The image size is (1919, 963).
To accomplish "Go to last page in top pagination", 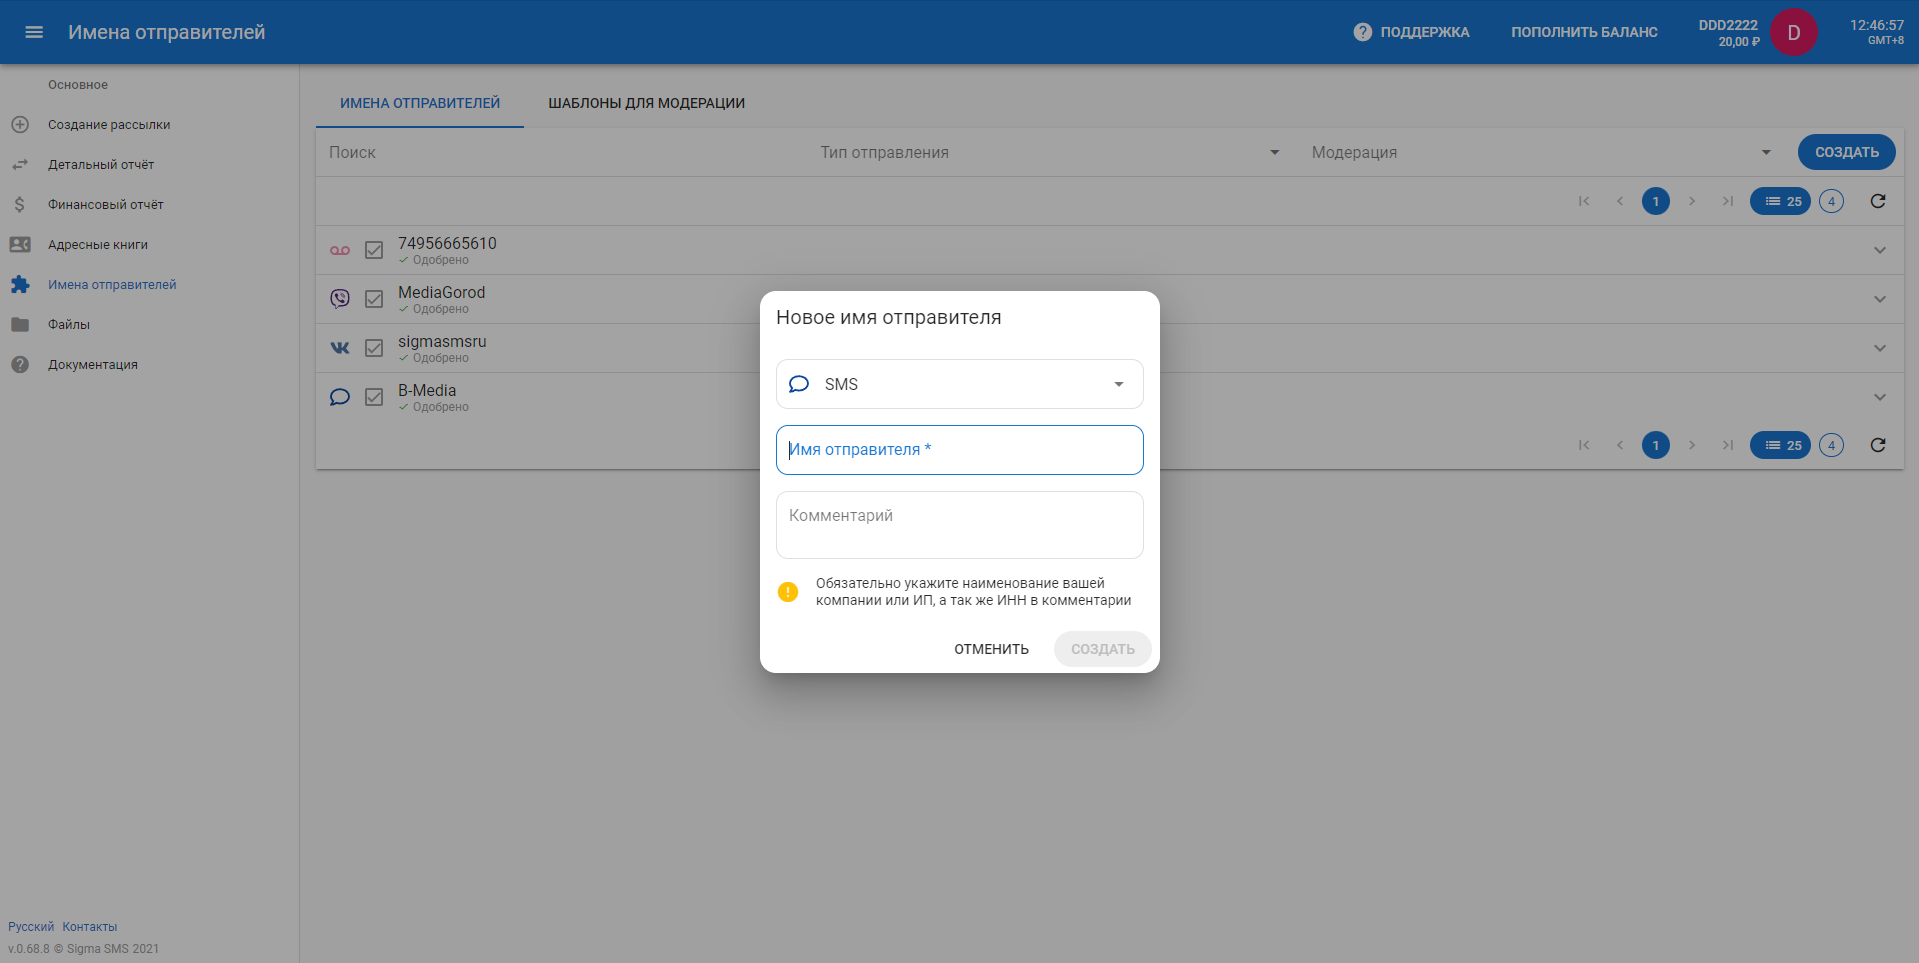I will [x=1728, y=201].
